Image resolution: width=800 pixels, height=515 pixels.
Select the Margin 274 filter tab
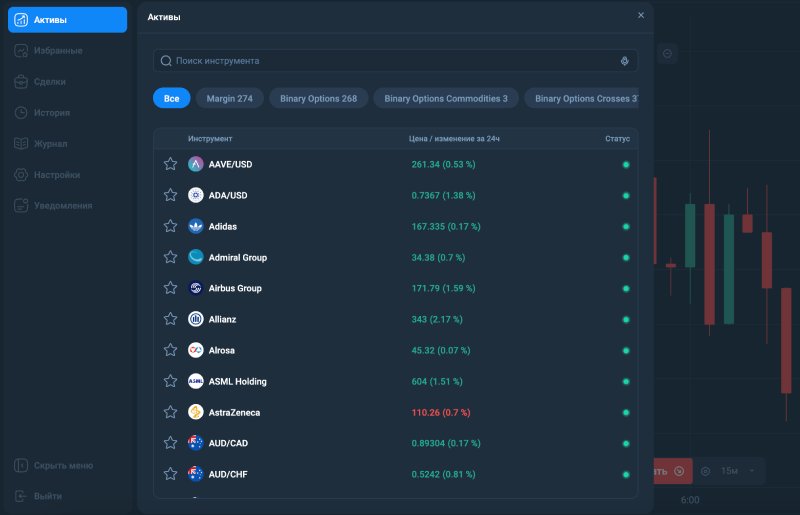coord(230,98)
